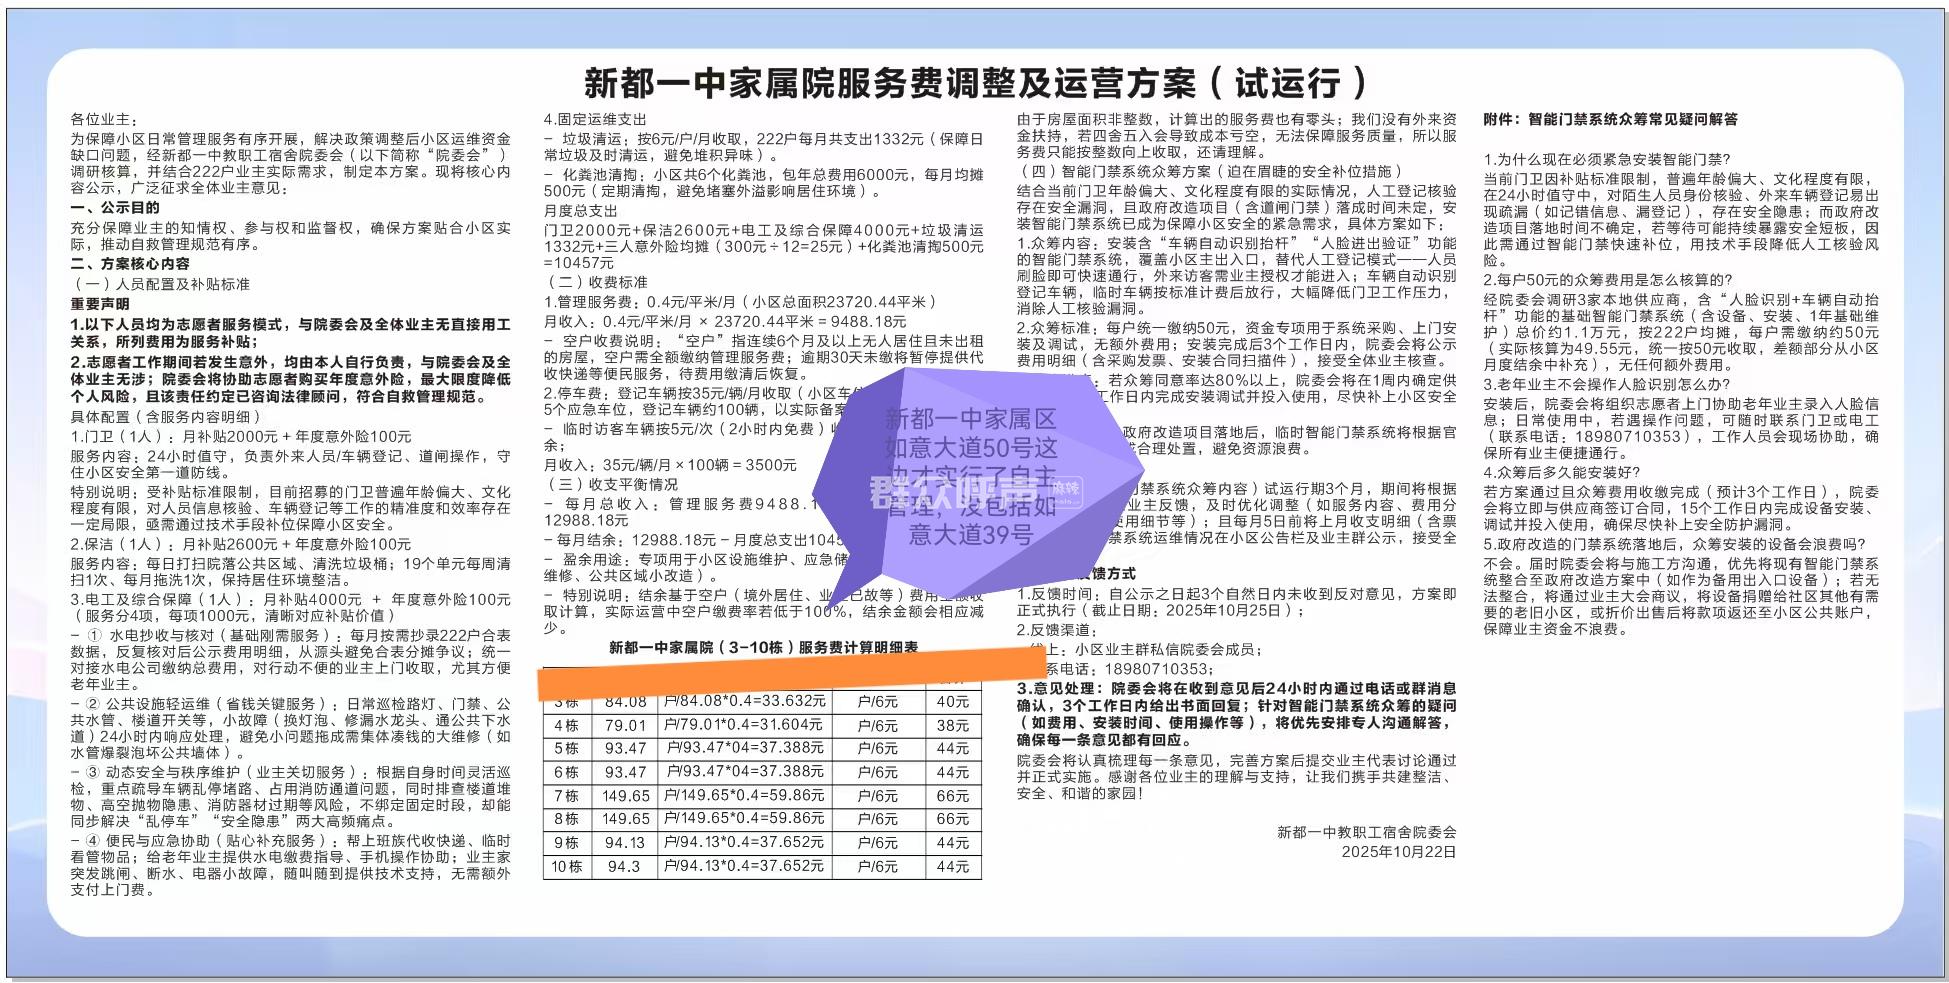This screenshot has width=1949, height=983.
Task: Select the 服务费计算明细表 table title
Action: point(763,648)
